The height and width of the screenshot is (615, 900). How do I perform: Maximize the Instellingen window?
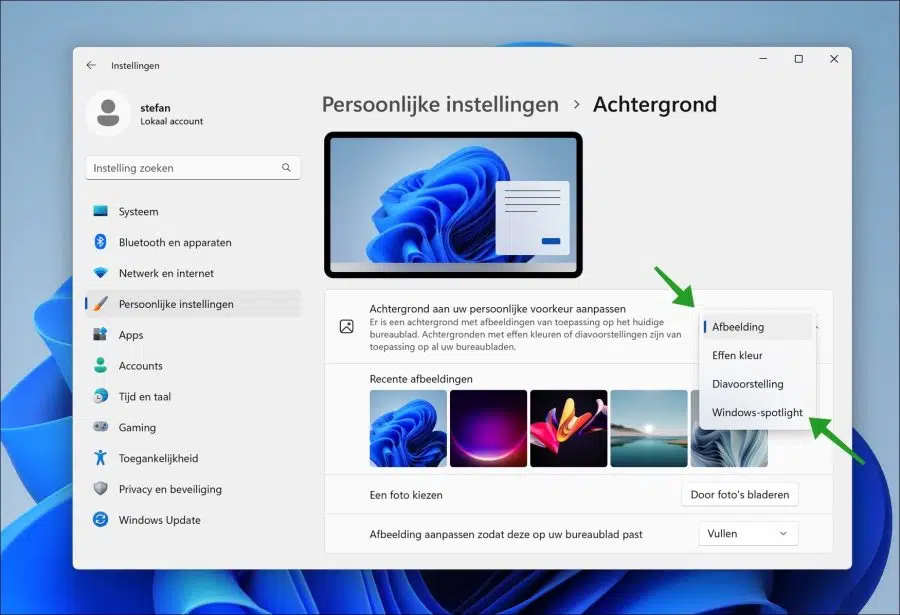pyautogui.click(x=798, y=59)
